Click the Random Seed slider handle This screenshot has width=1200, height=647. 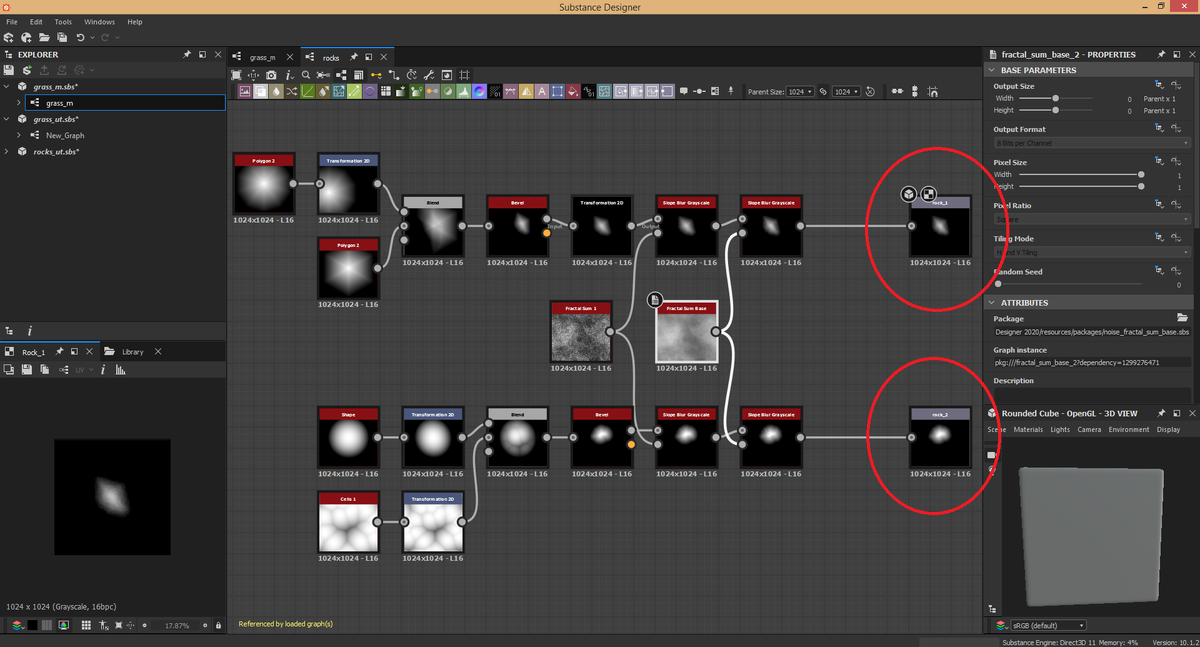tap(998, 284)
